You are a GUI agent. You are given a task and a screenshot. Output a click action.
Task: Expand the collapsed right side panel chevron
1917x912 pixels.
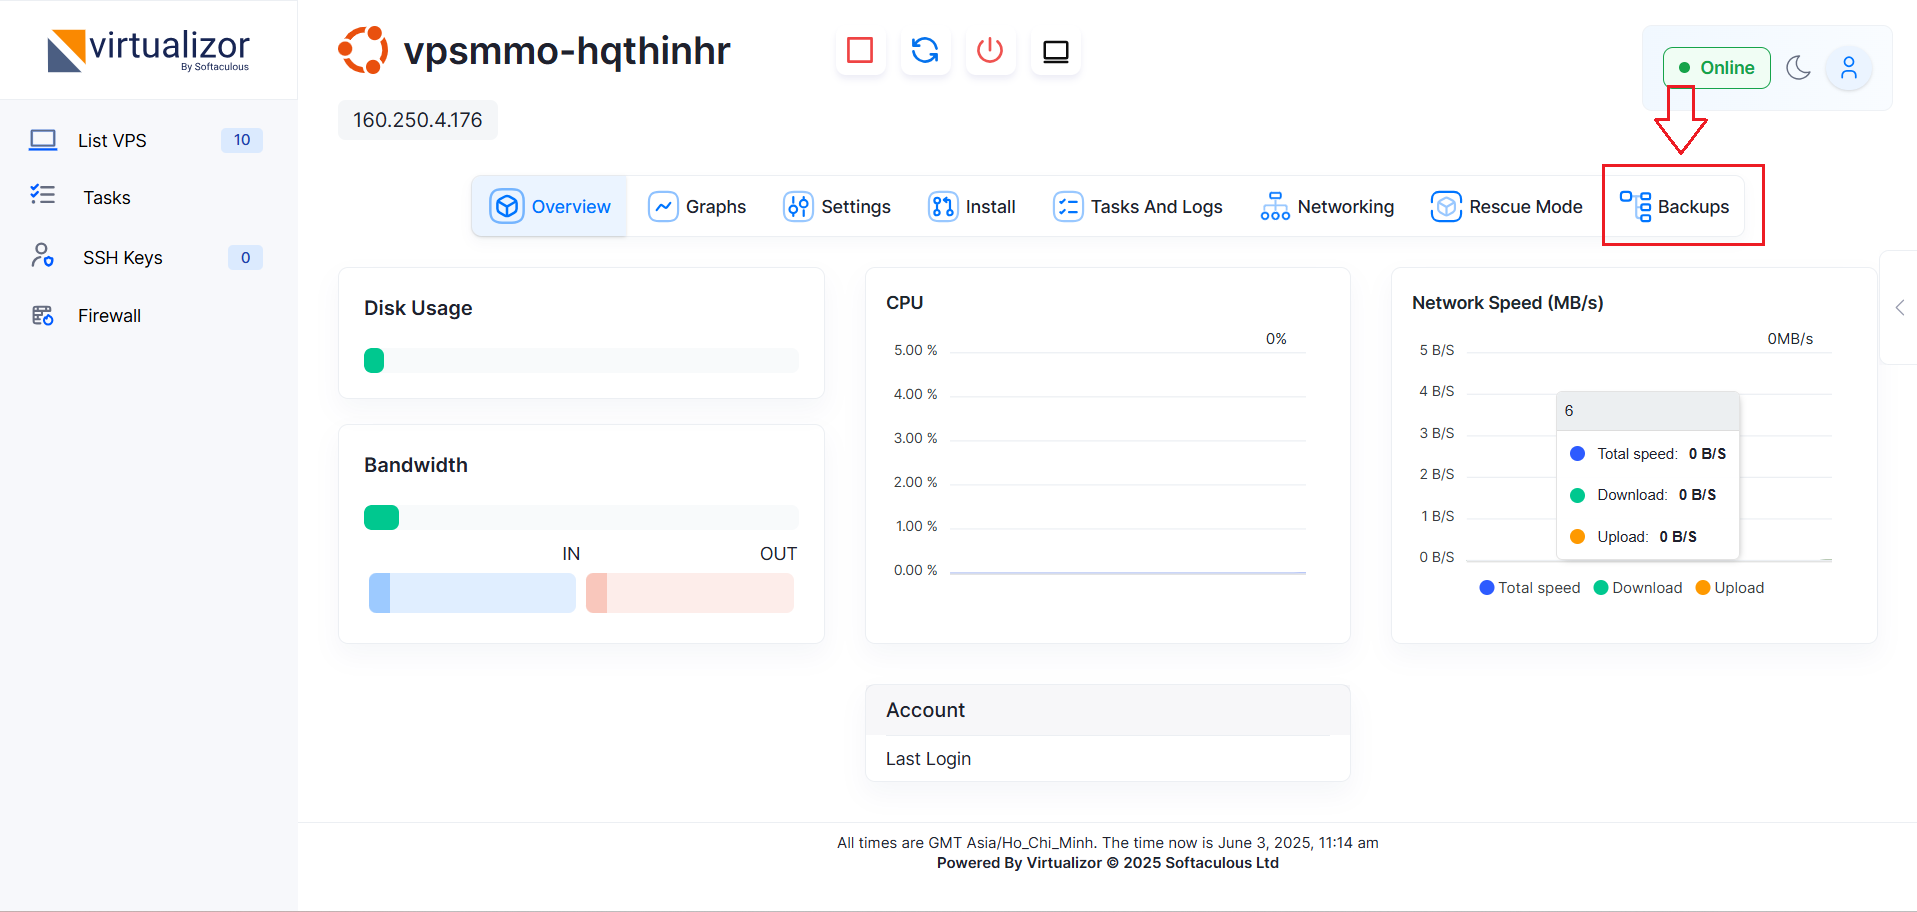[1899, 308]
